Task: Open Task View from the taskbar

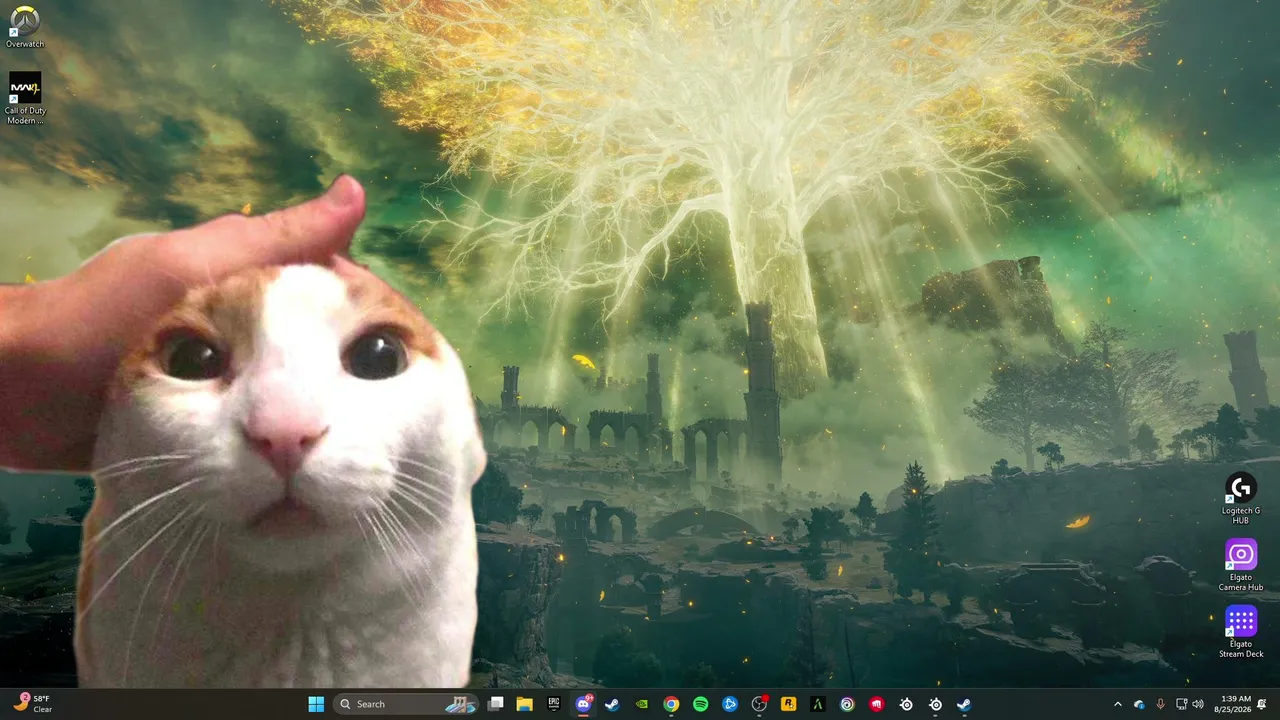Action: (x=495, y=704)
